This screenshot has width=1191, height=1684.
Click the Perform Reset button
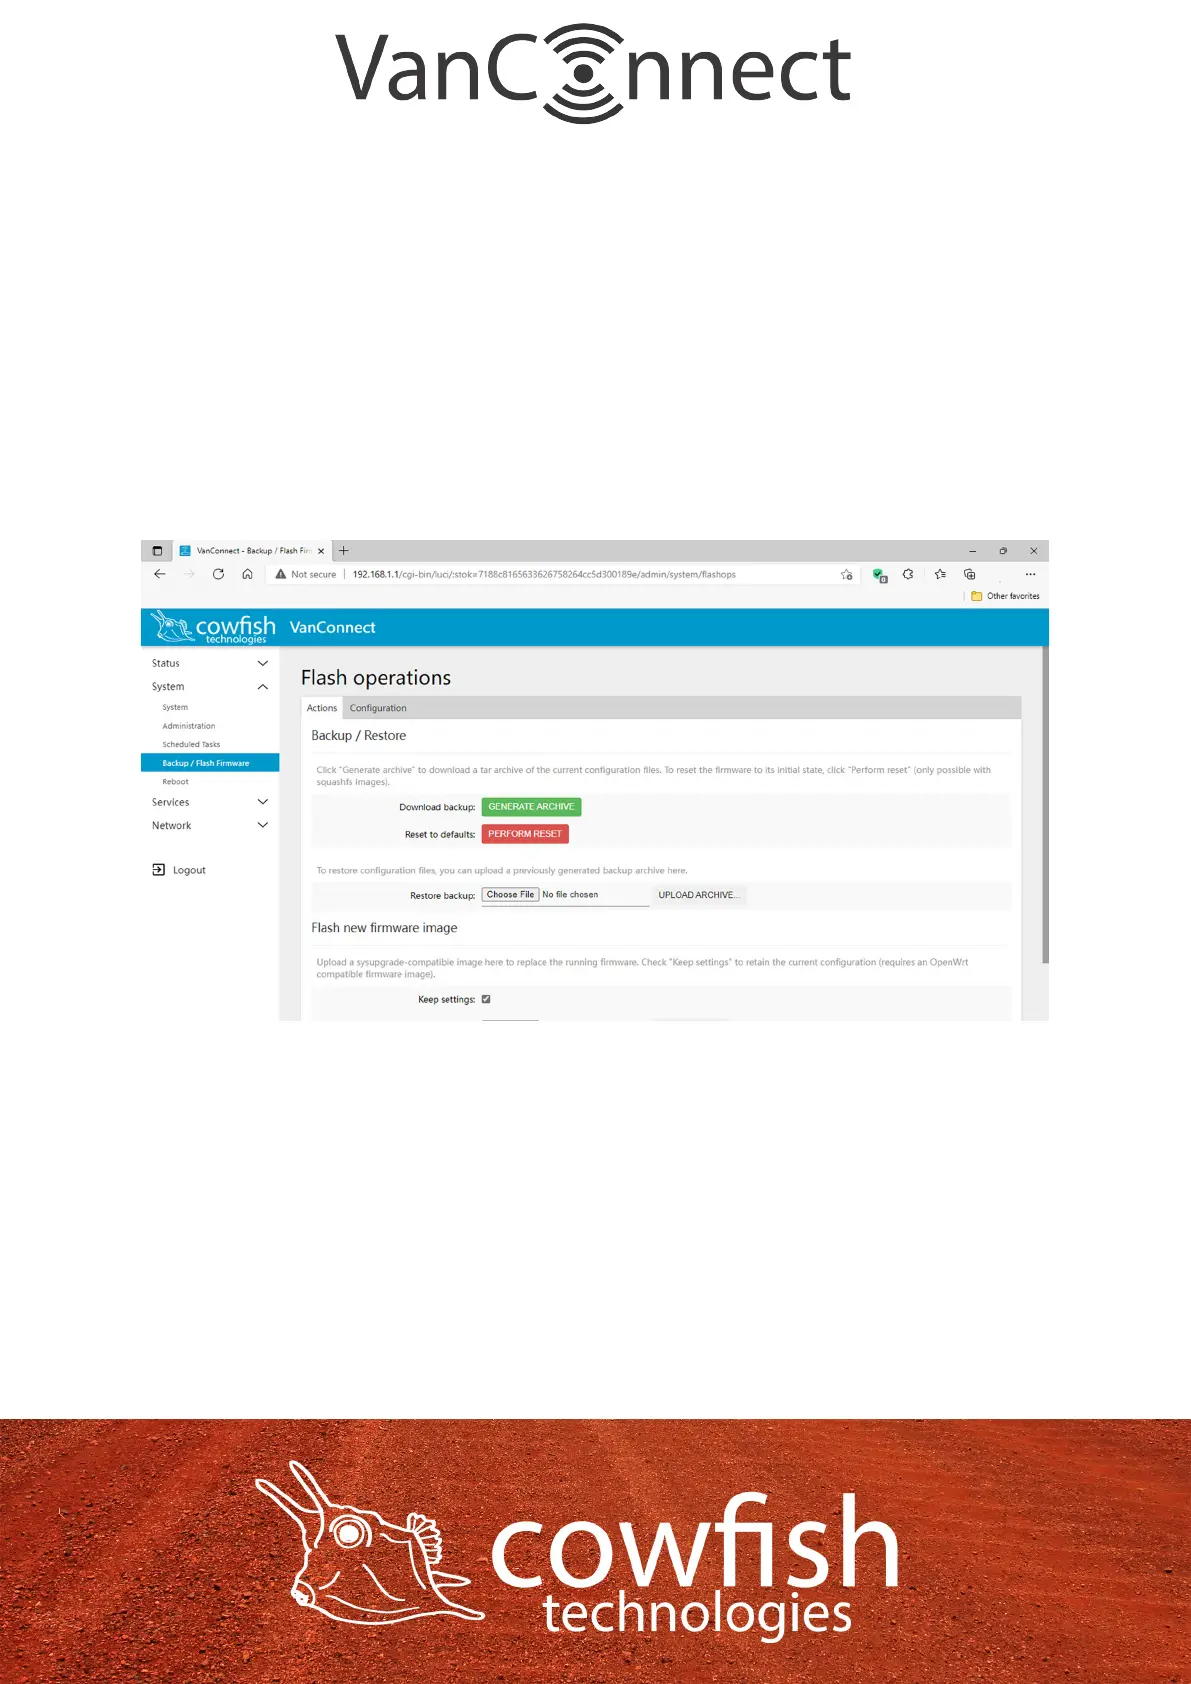pyautogui.click(x=525, y=834)
